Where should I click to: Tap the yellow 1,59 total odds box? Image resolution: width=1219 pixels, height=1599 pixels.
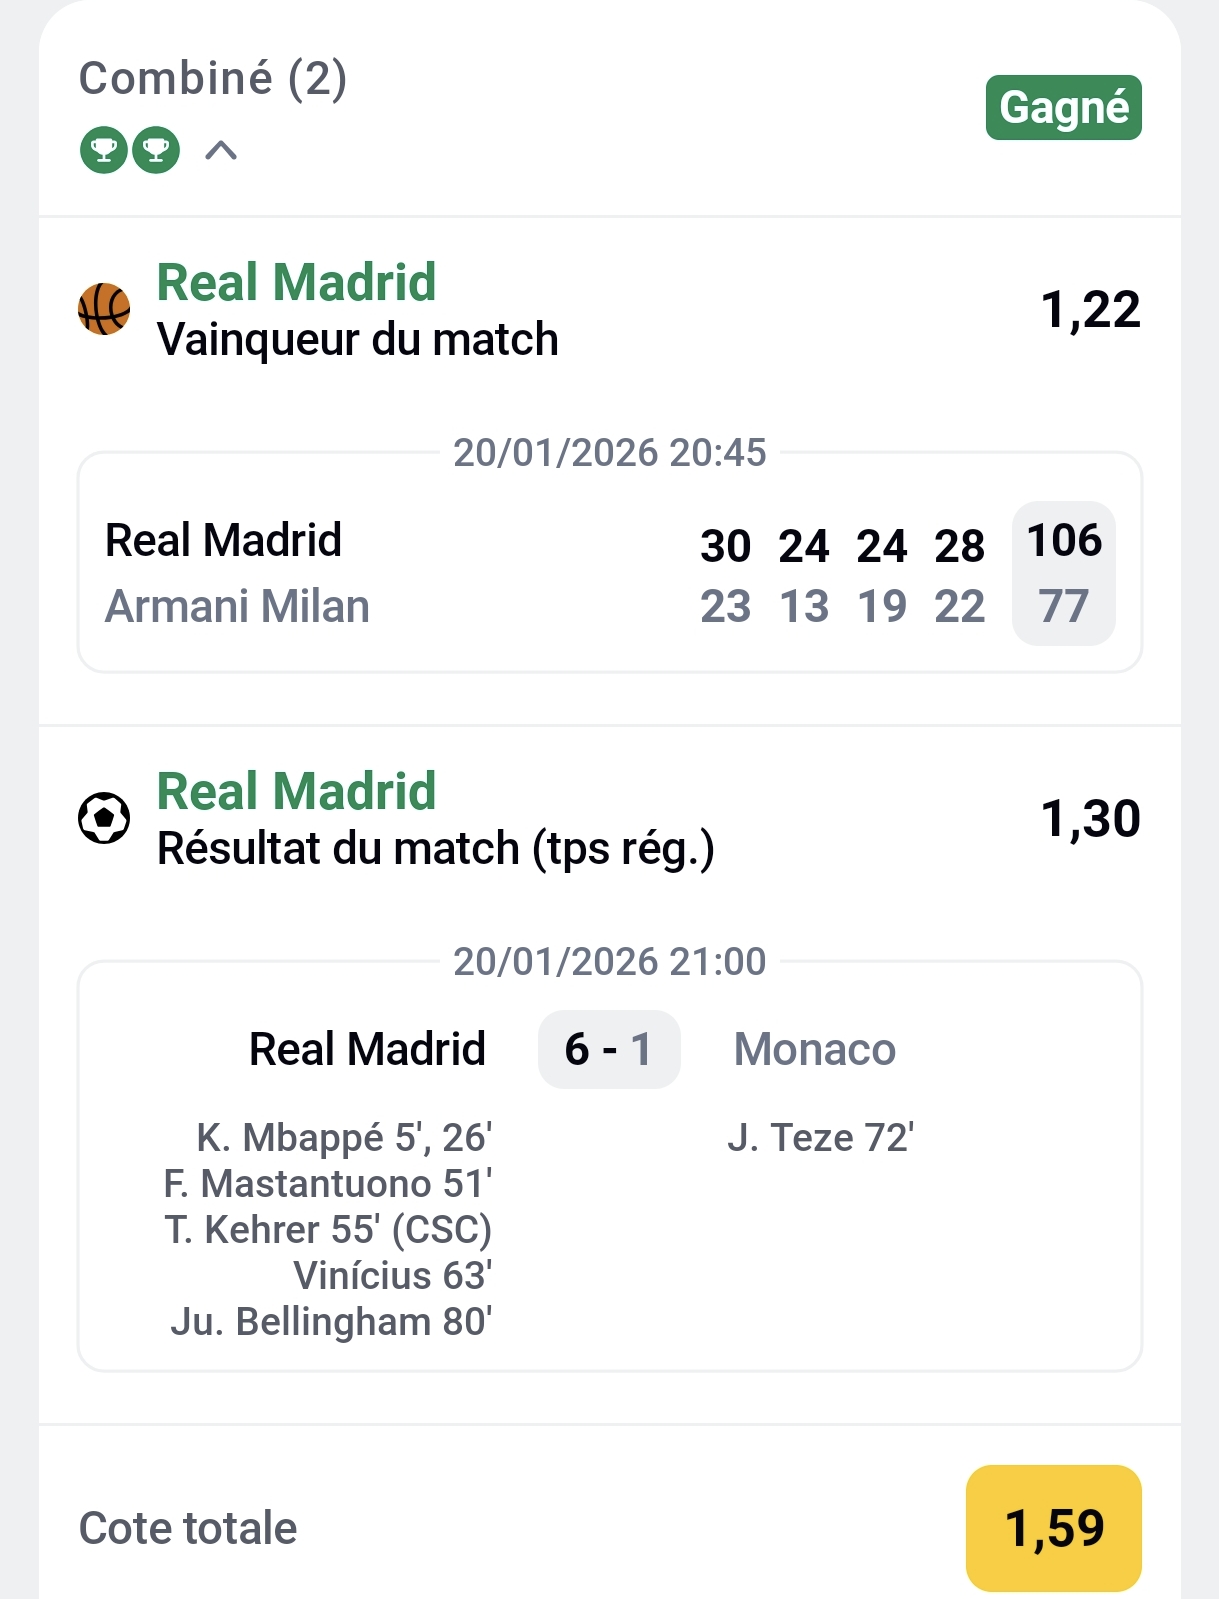(x=1053, y=1528)
